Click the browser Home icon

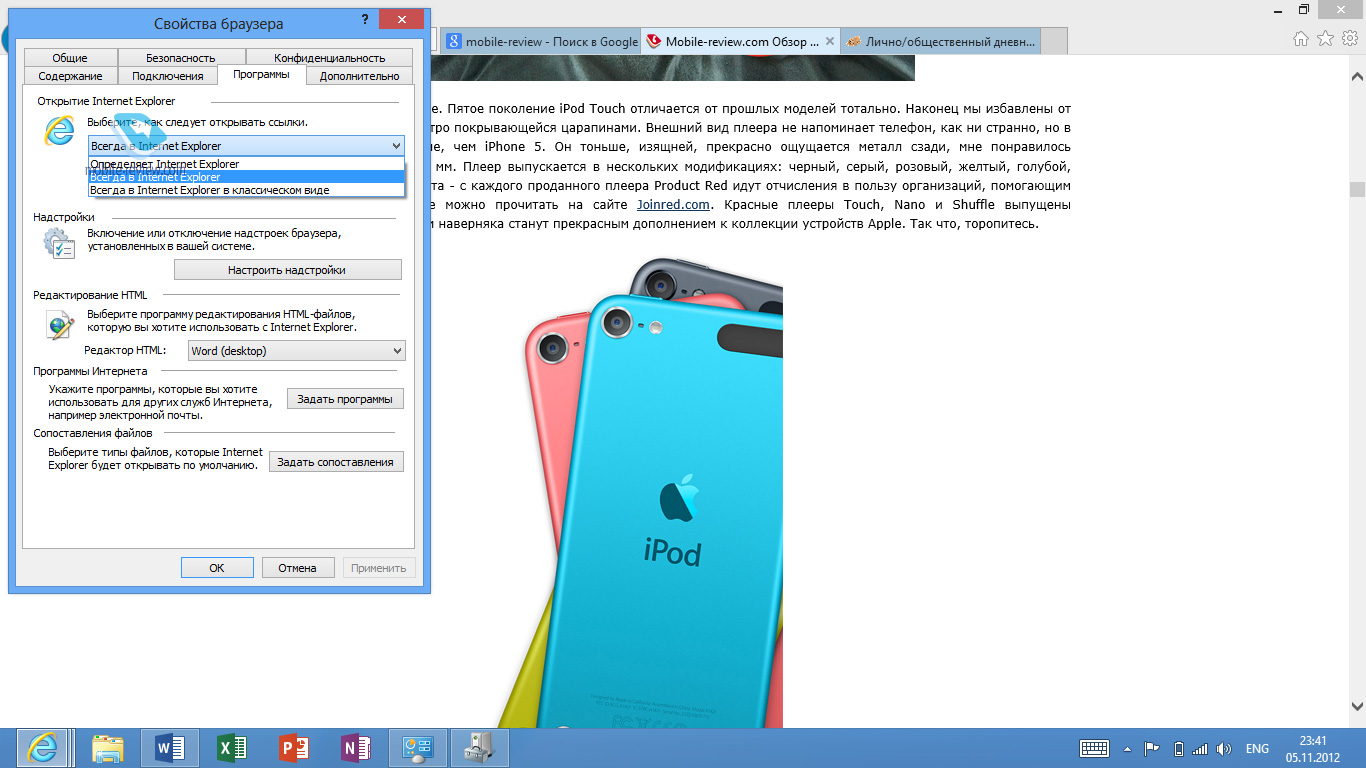(1301, 39)
